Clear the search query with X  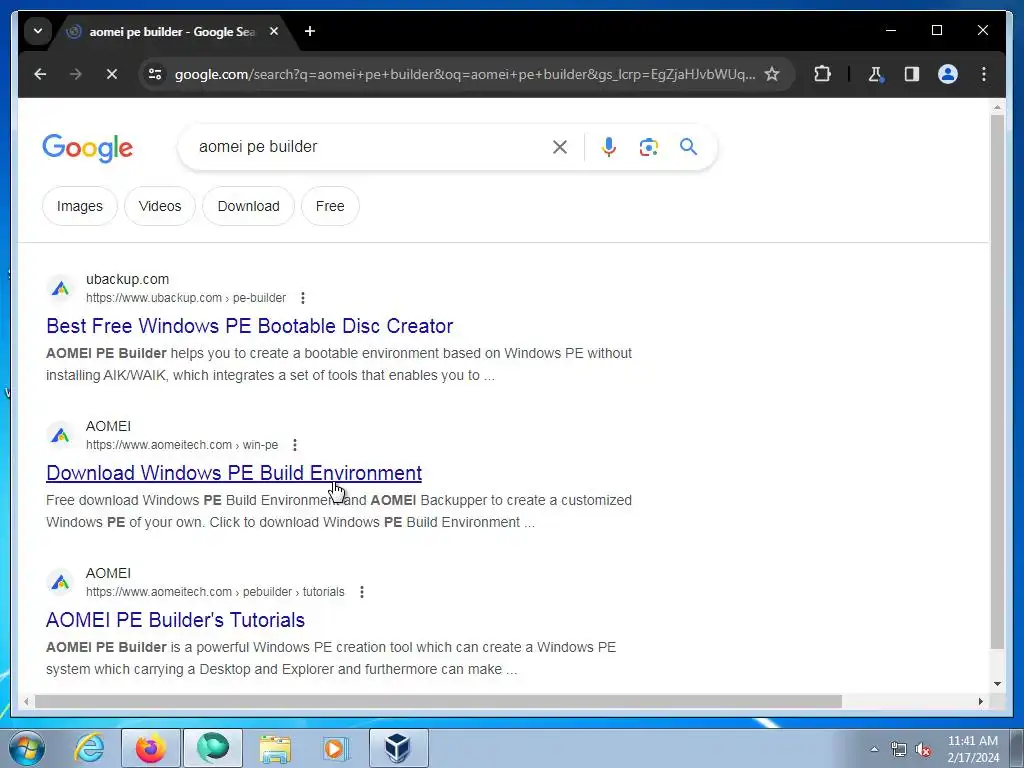coord(560,147)
